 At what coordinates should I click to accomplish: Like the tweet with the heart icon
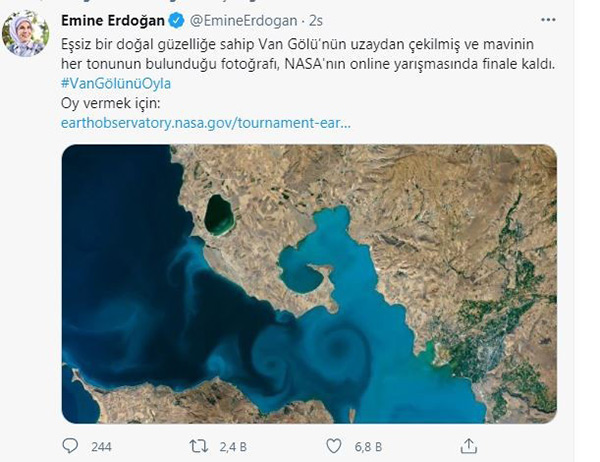tap(337, 445)
